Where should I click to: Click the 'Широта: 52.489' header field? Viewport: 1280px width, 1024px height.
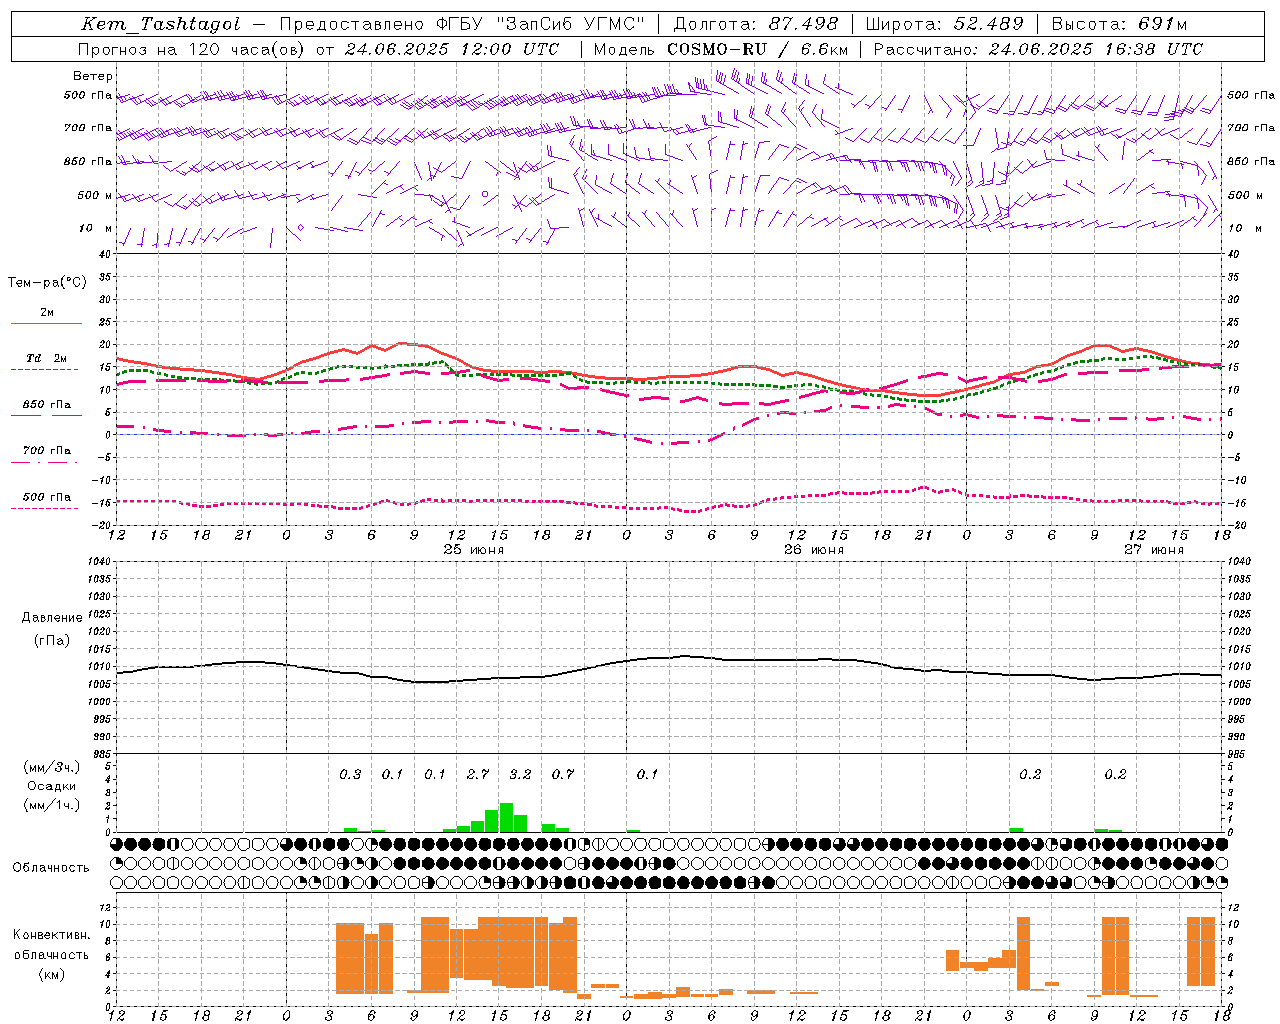pos(944,24)
